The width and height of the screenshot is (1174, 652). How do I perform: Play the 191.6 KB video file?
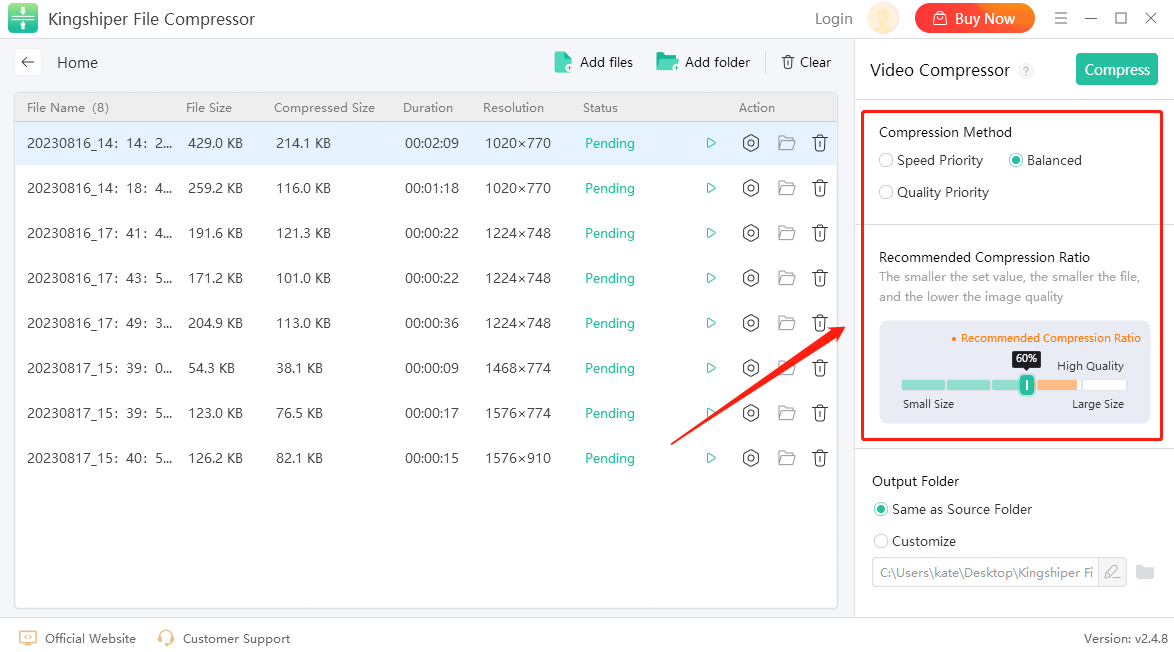(711, 233)
